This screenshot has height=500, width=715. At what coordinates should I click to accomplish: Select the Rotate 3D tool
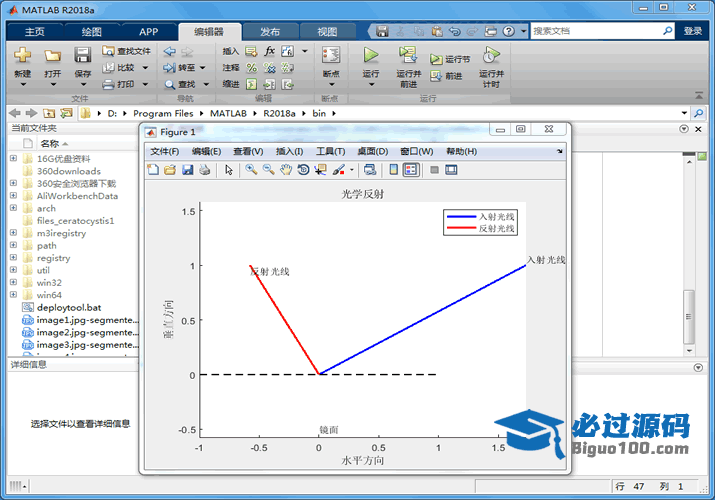(303, 170)
